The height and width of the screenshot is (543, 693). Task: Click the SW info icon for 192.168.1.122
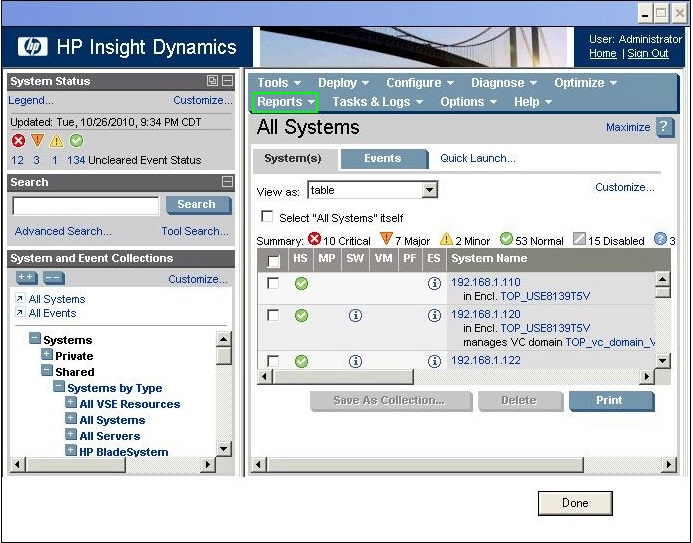click(355, 361)
